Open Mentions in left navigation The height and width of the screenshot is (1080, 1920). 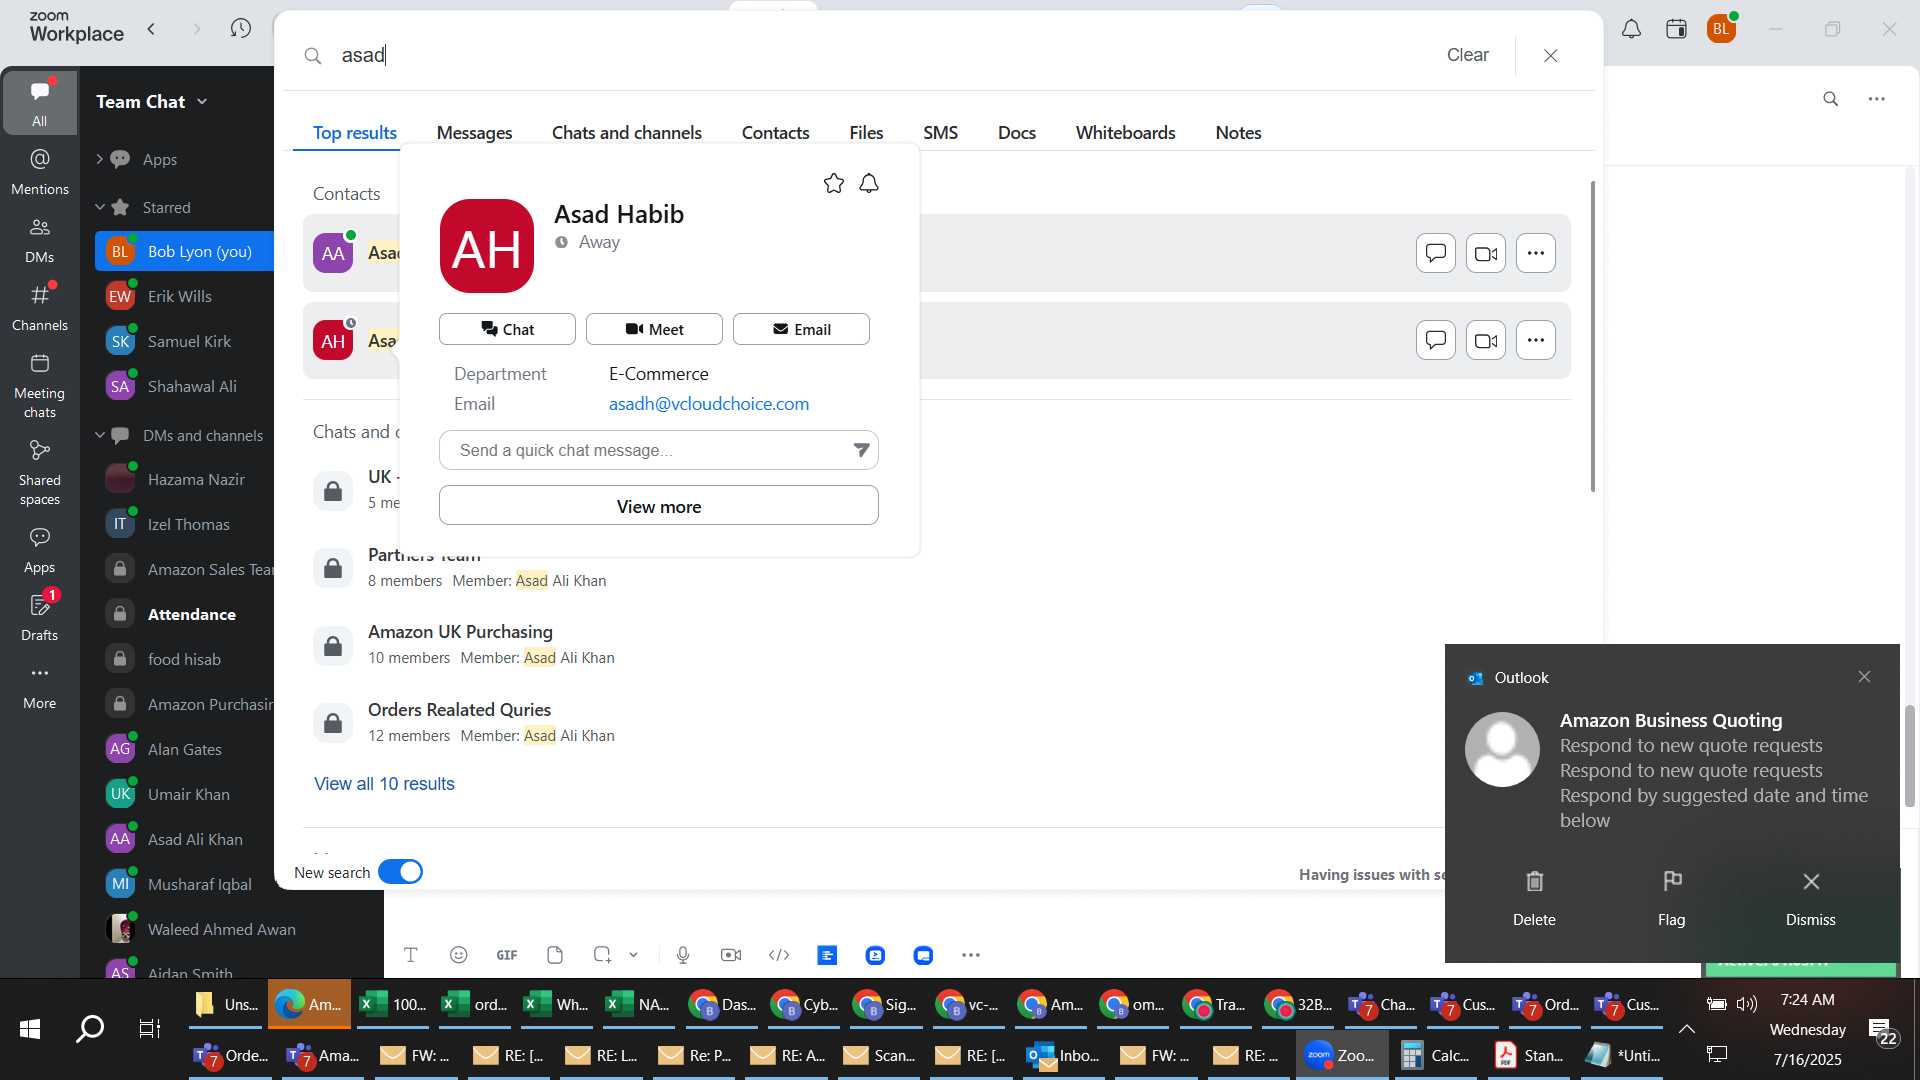coord(40,171)
